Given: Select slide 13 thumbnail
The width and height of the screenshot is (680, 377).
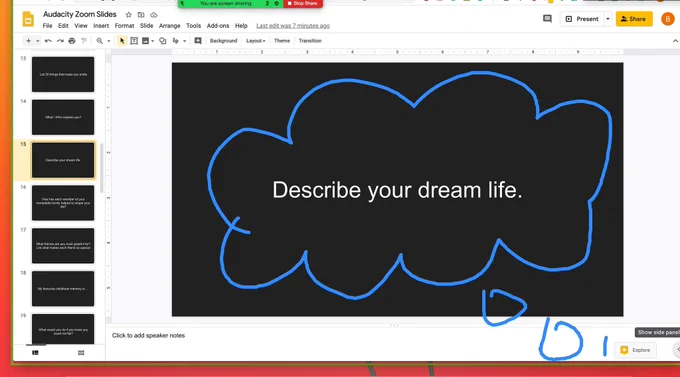Looking at the screenshot, I should click(x=63, y=74).
